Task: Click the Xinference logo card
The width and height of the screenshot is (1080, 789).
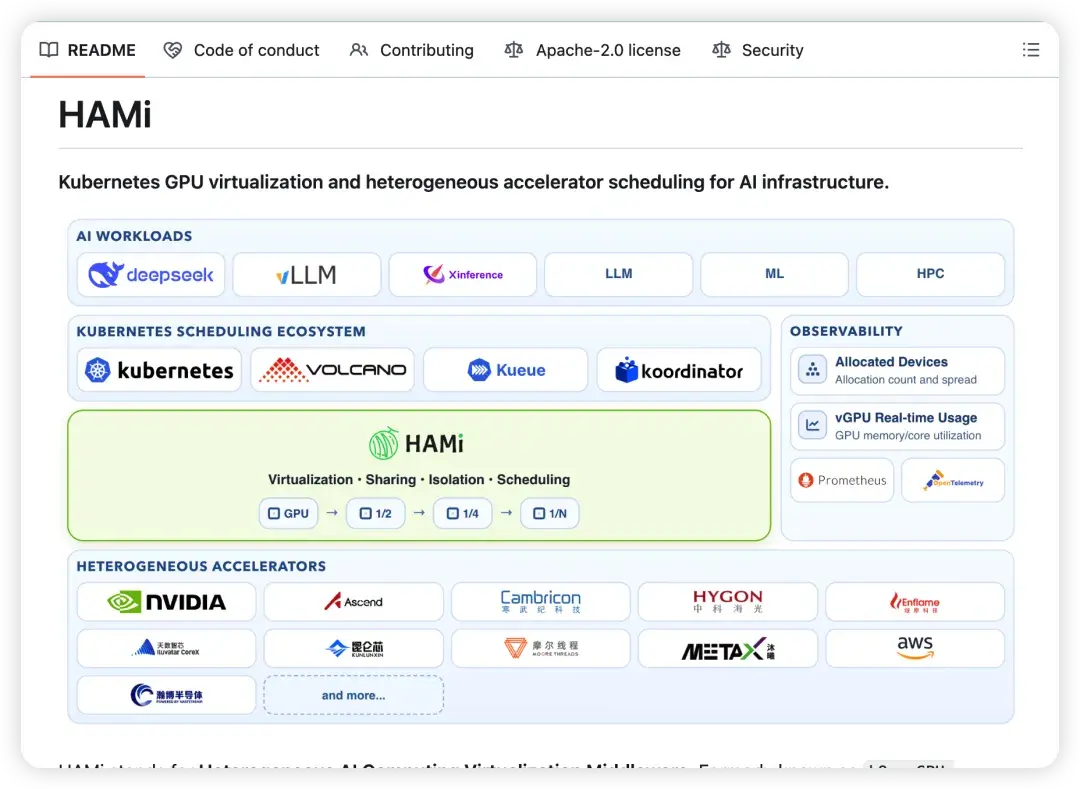Action: pos(462,275)
